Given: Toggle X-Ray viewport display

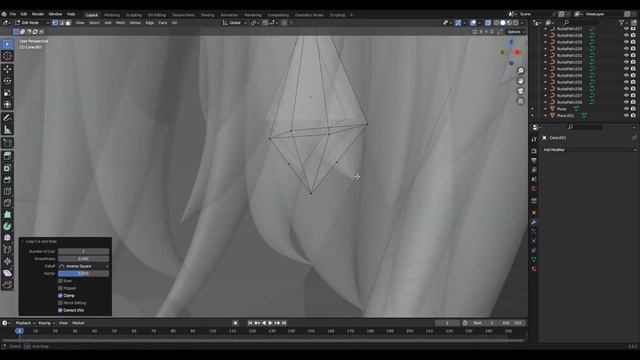Looking at the screenshot, I should [x=488, y=23].
